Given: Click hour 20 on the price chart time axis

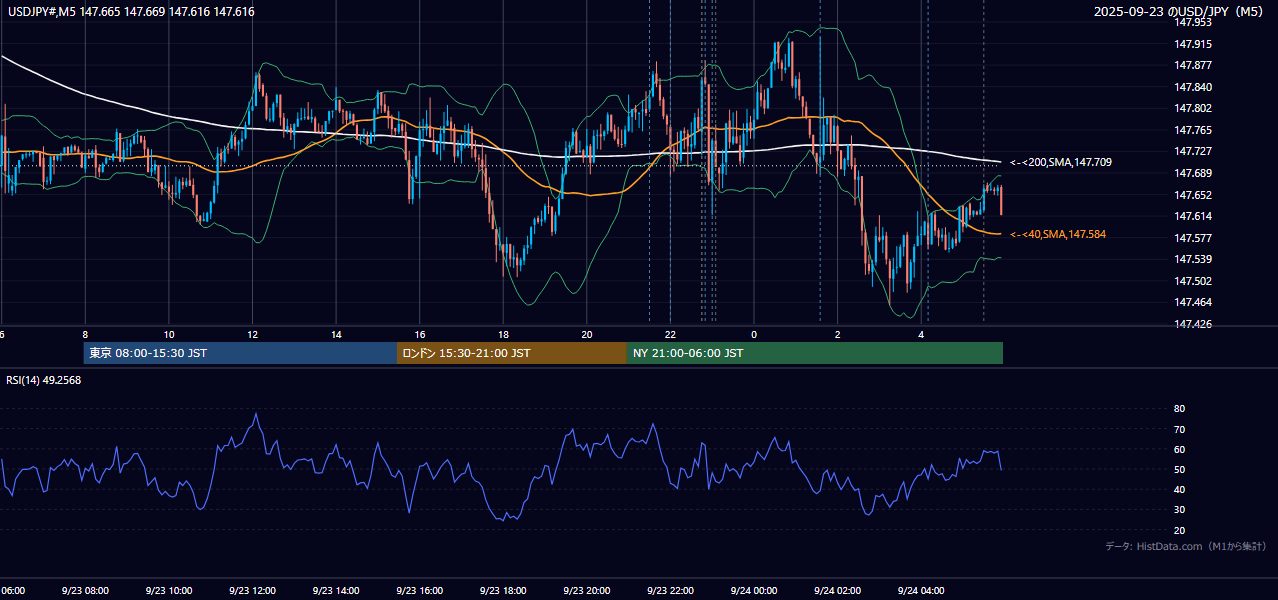Looking at the screenshot, I should [x=587, y=335].
